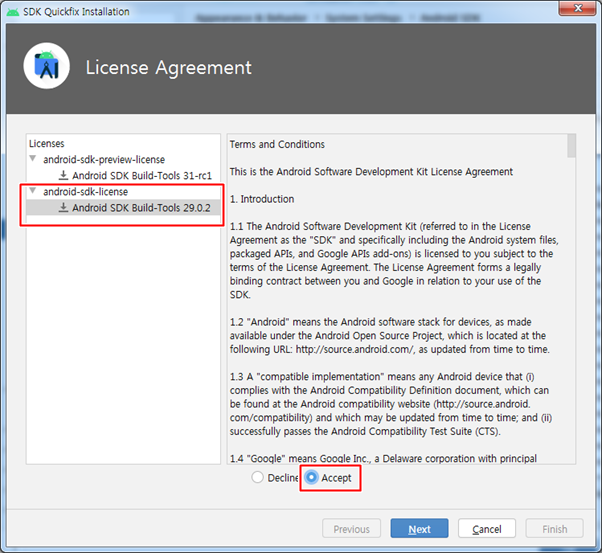Click download icon beside Build-Tools 29.0.2
This screenshot has width=602, height=553.
tap(63, 208)
